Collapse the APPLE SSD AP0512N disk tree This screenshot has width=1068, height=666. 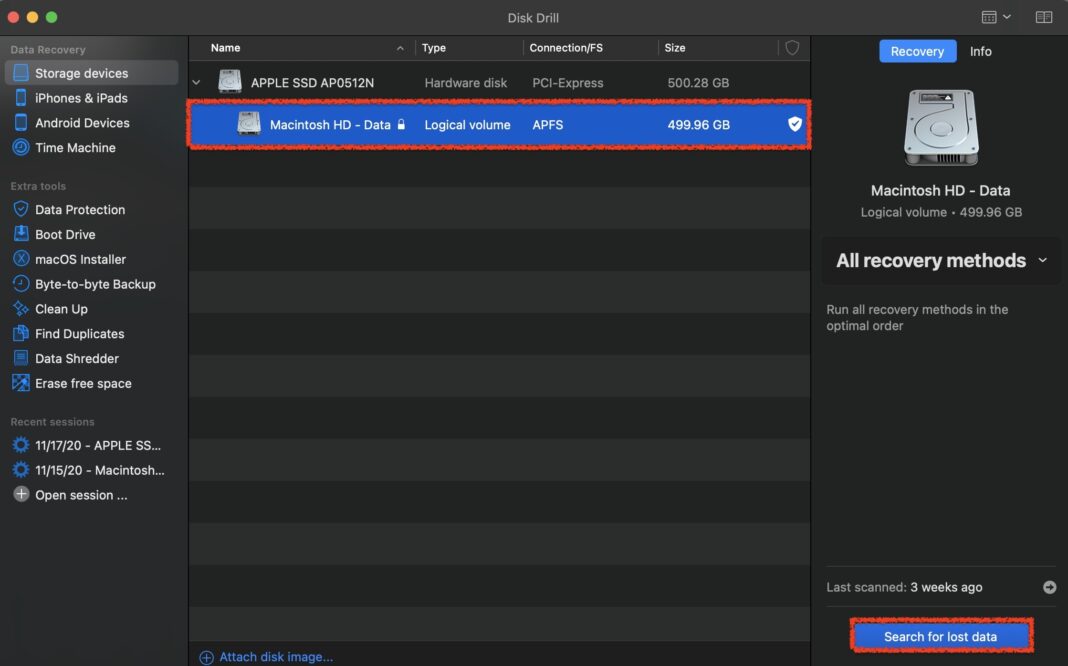tap(196, 82)
